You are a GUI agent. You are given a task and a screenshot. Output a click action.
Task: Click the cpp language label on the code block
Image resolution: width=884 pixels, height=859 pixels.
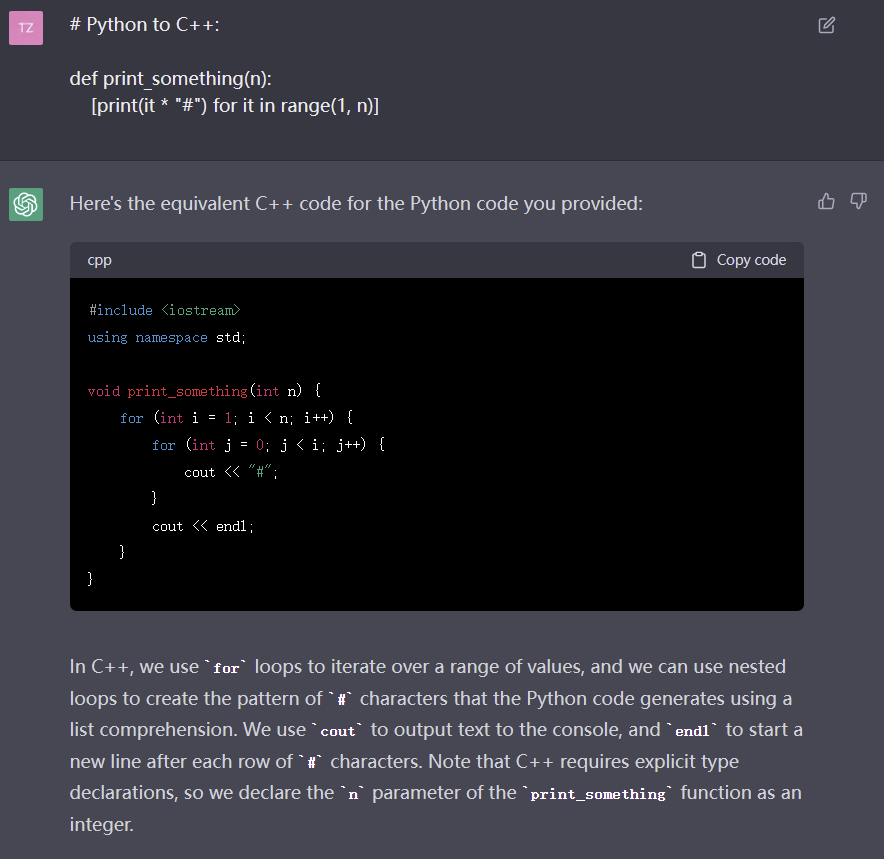tap(99, 259)
